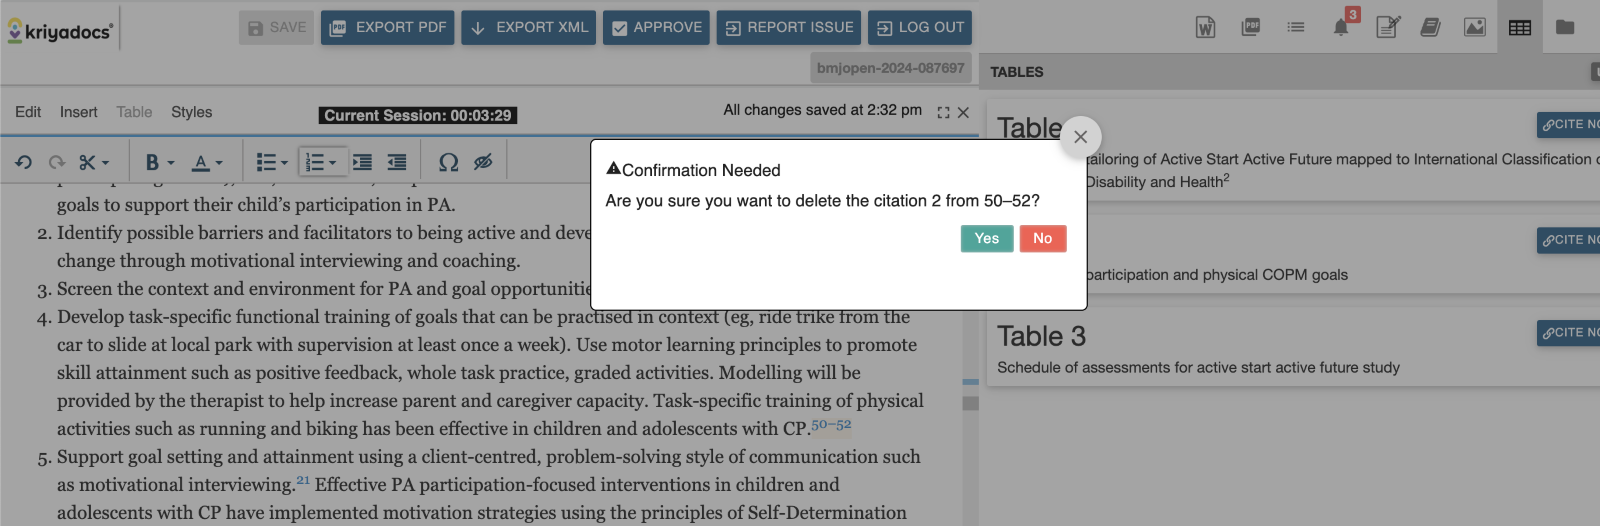Viewport: 1600px width, 526px height.
Task: Open the Styles menu
Action: pos(191,112)
